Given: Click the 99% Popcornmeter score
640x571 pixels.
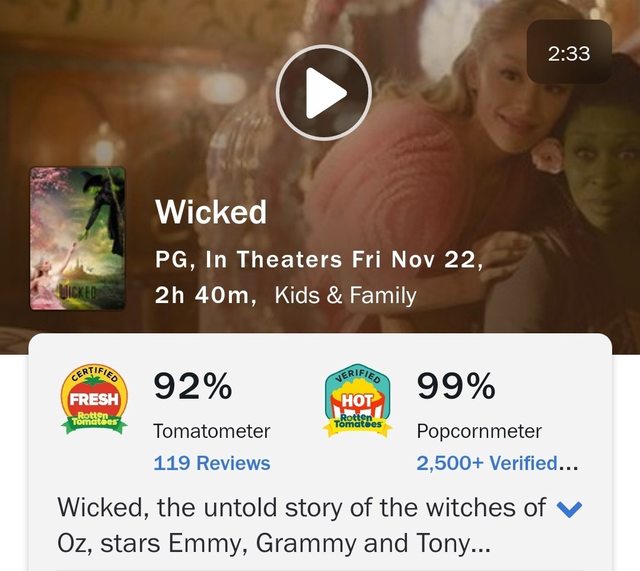Looking at the screenshot, I should tap(456, 386).
